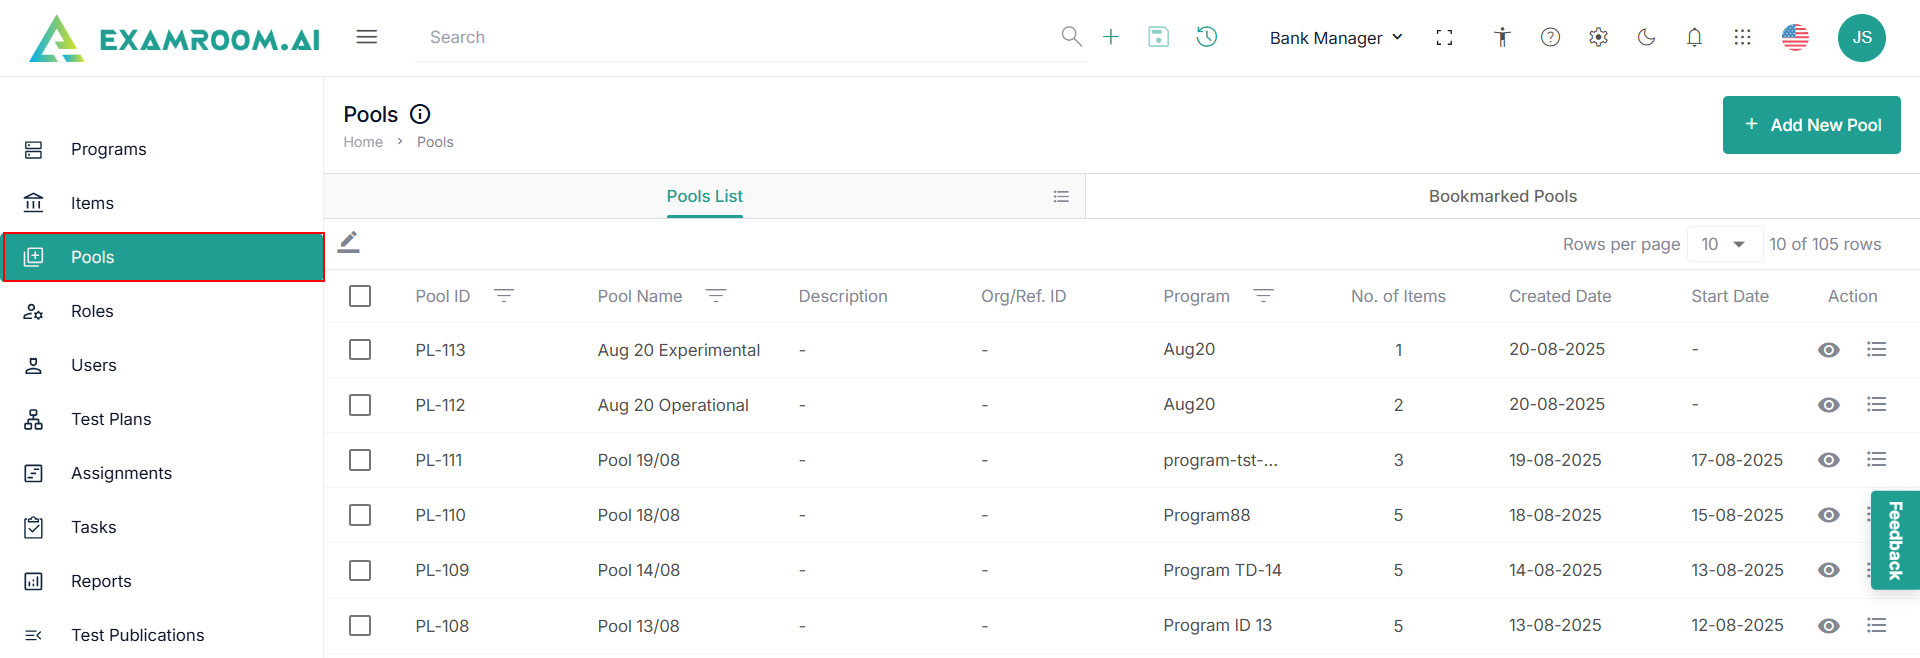The image size is (1920, 658).
Task: Toggle dark mode moon icon
Action: [x=1646, y=37]
